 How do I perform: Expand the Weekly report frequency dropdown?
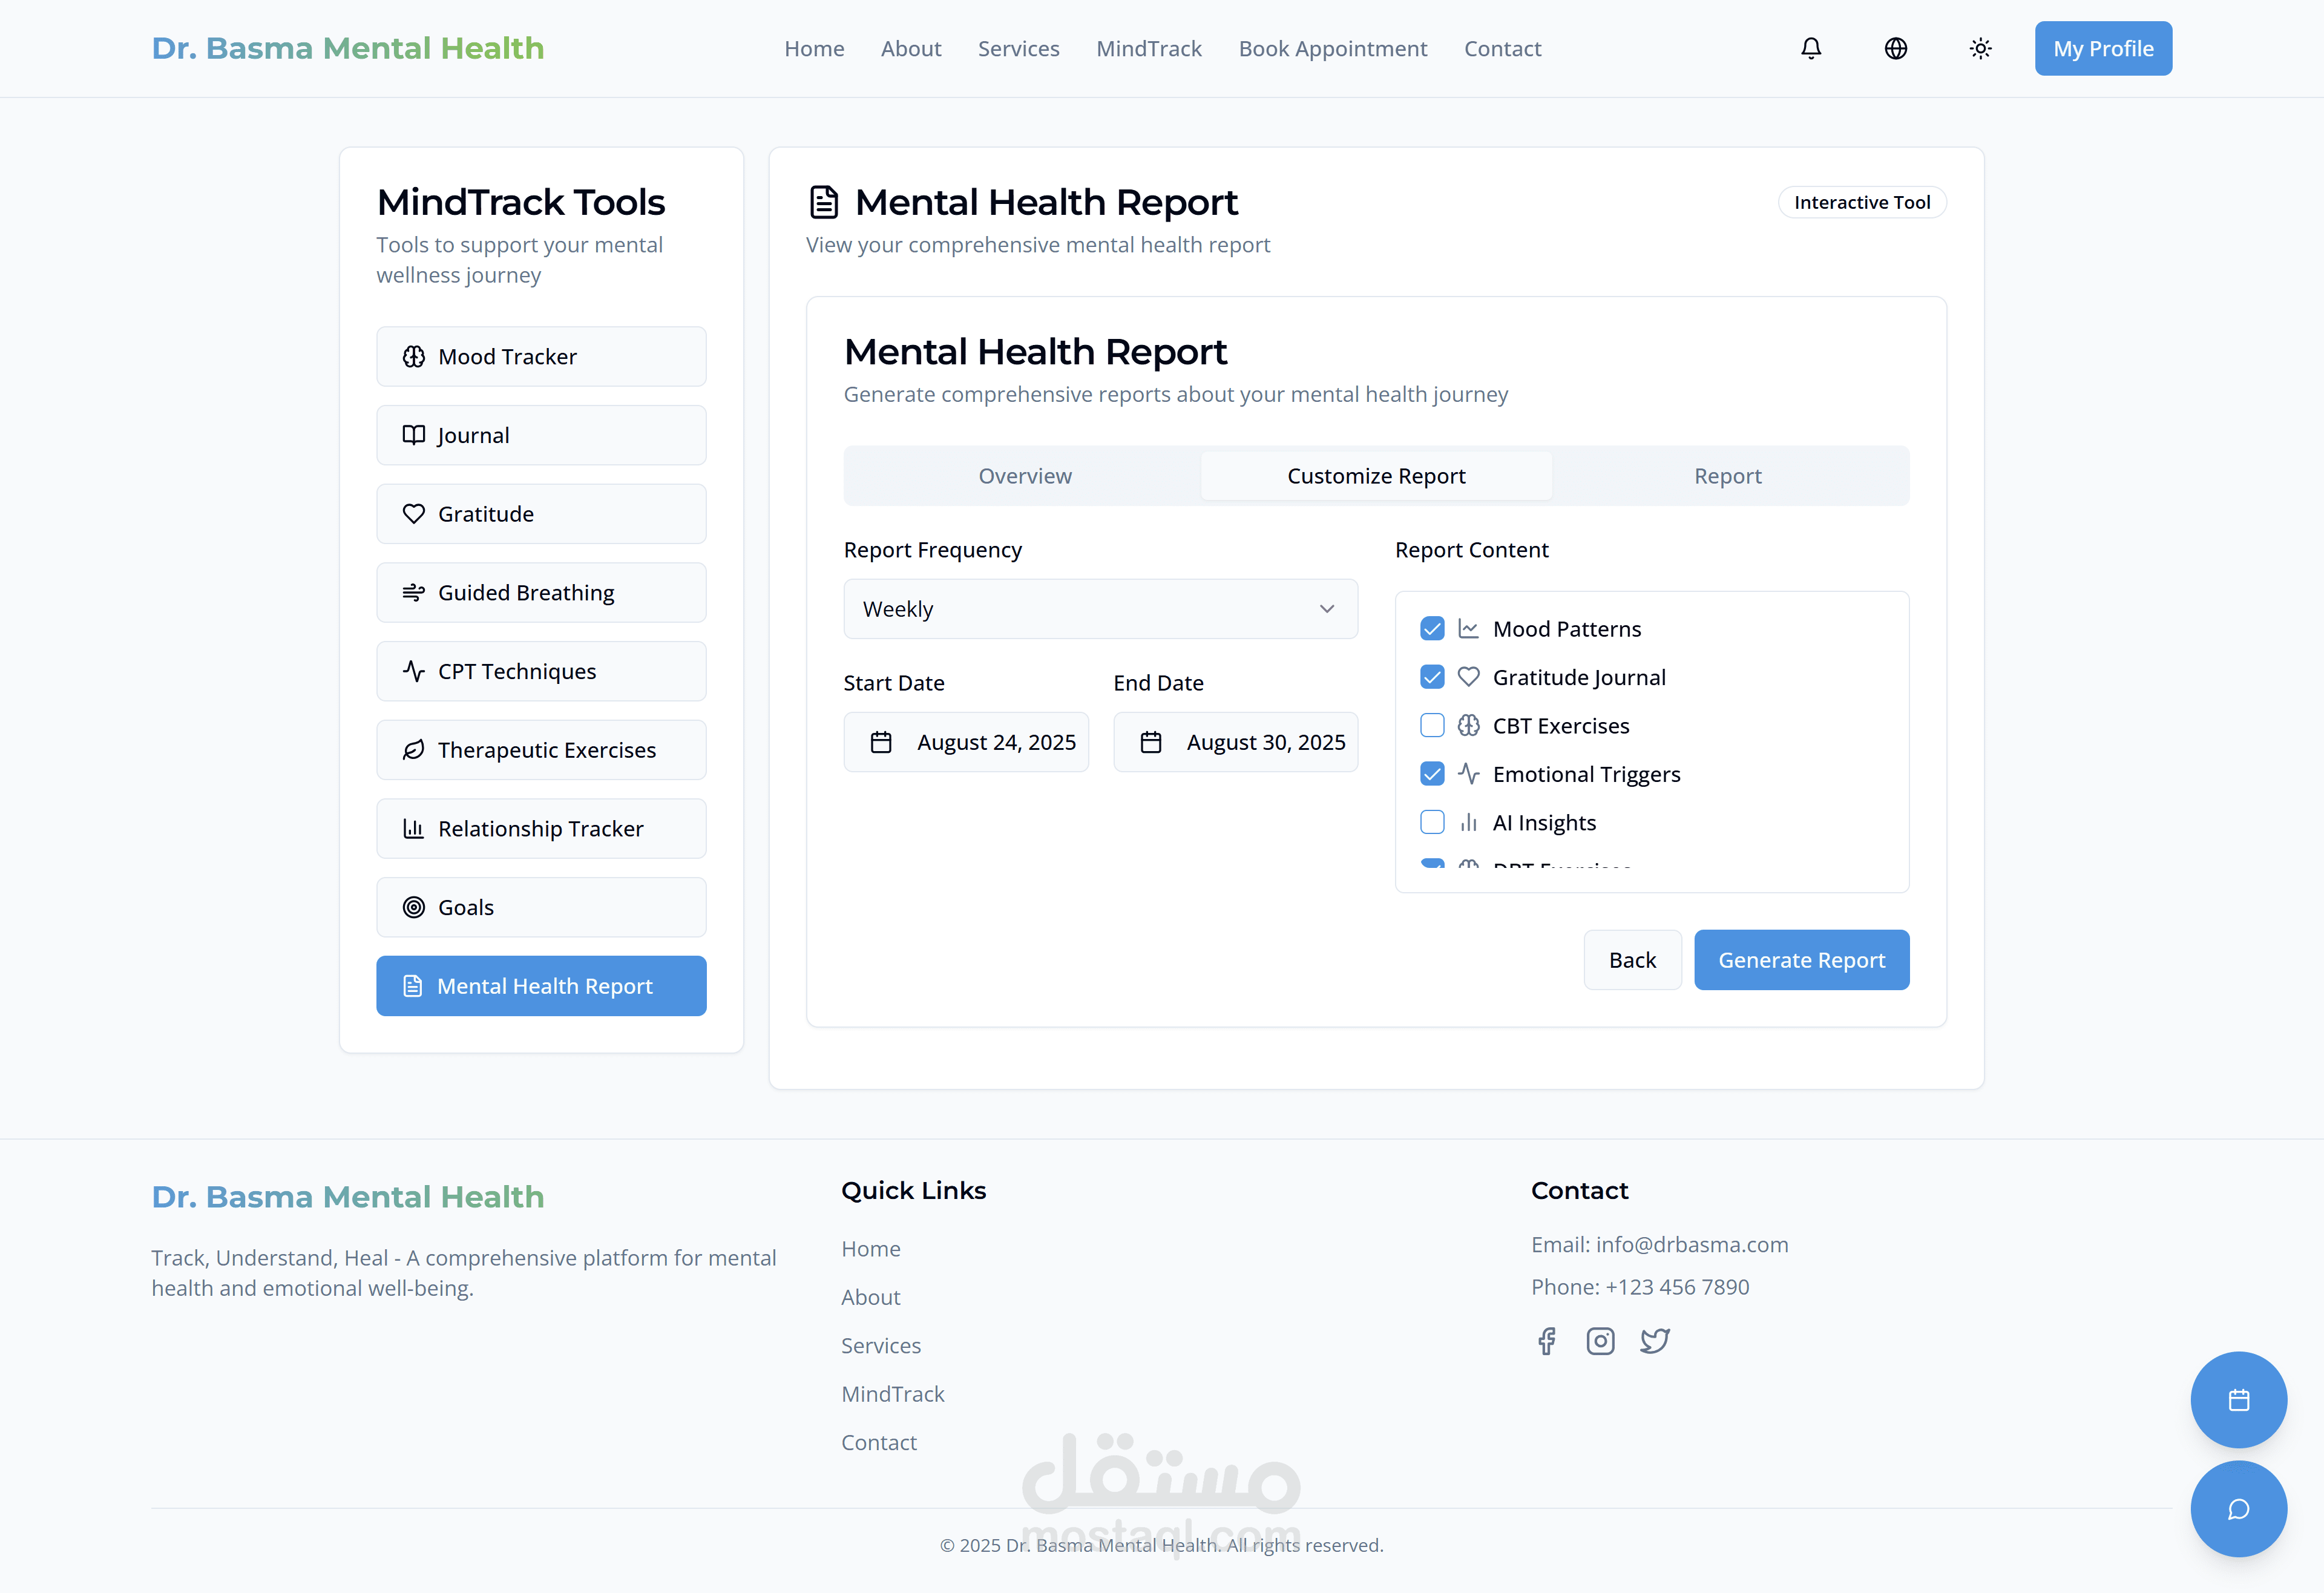click(1100, 609)
